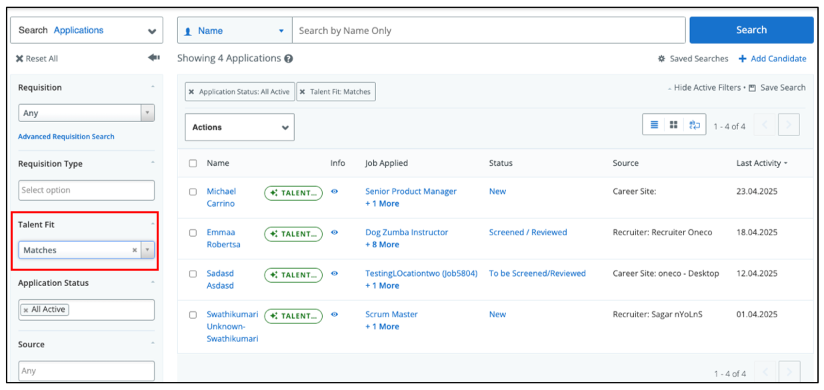Collapse the Requisition filter section
The height and width of the screenshot is (390, 824).
[x=152, y=86]
